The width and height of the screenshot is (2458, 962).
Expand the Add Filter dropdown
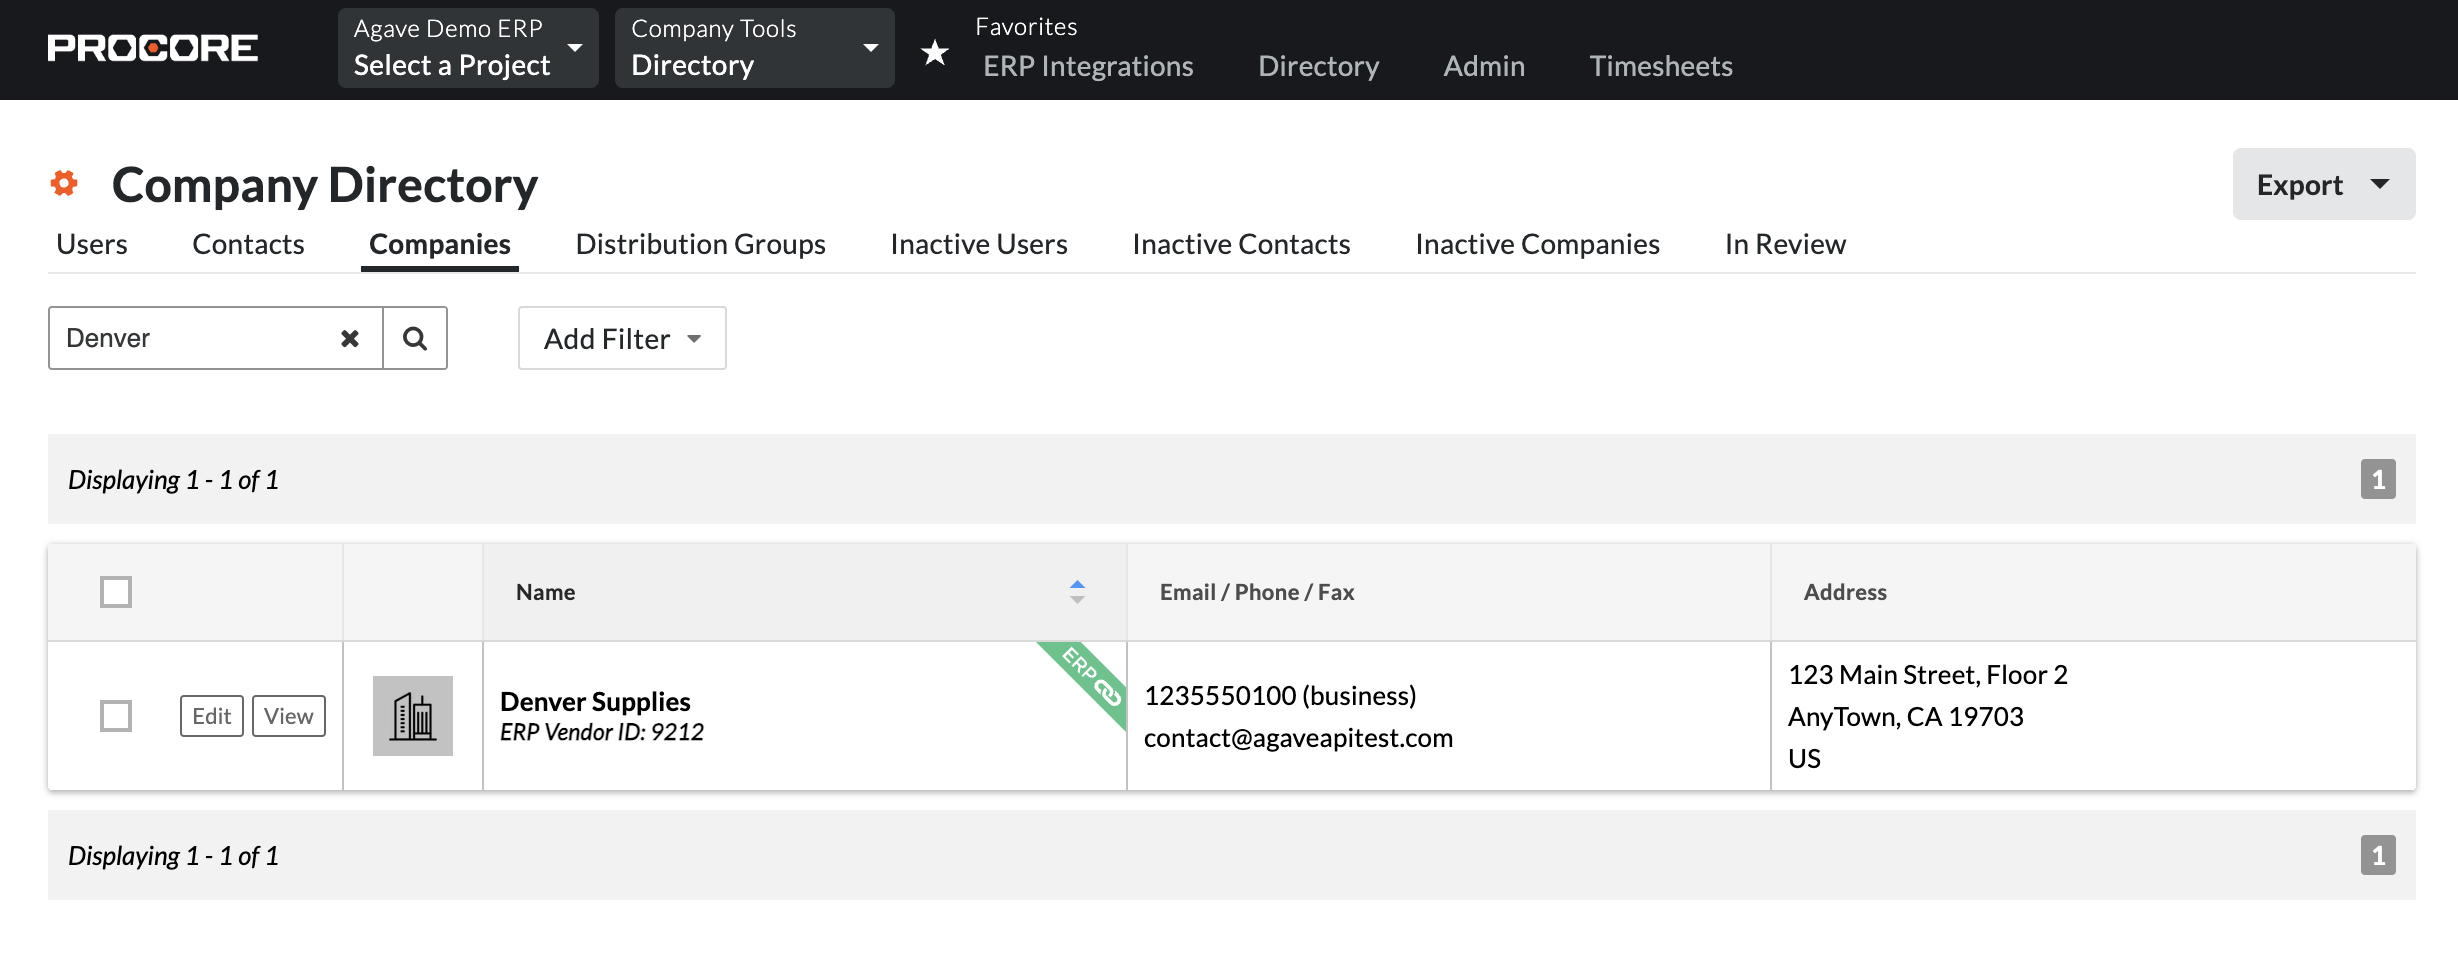pyautogui.click(x=622, y=338)
